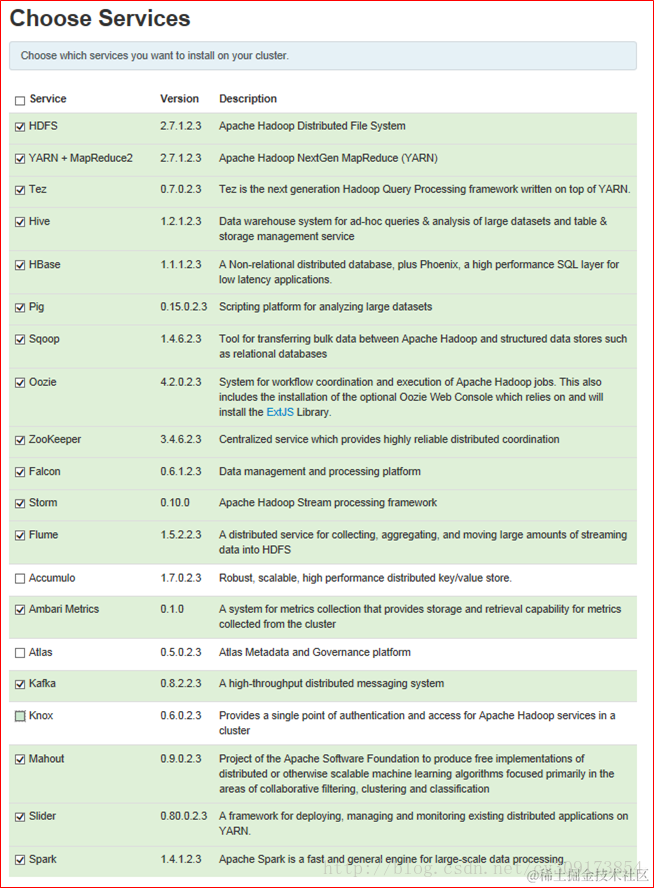Image resolution: width=654 pixels, height=888 pixels.
Task: Enable the Accumulo service checkbox
Action: click(x=20, y=579)
